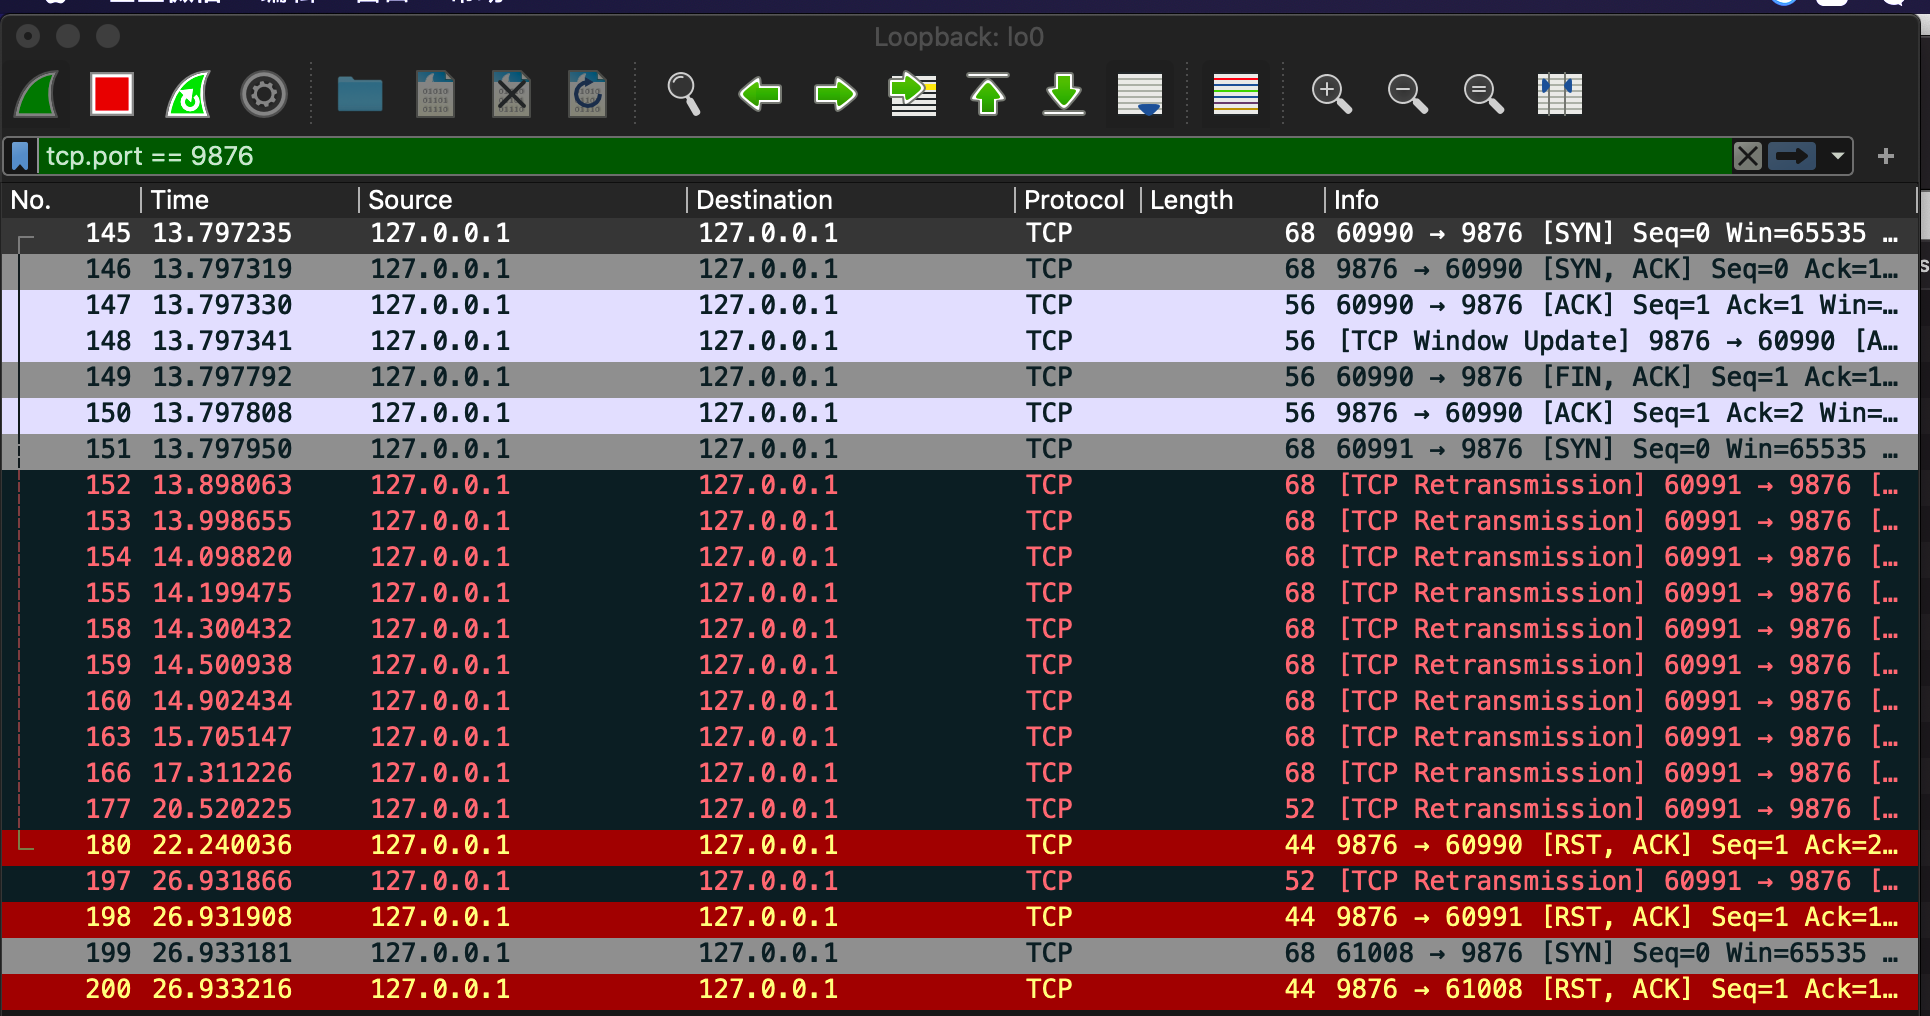The image size is (1930, 1016).
Task: Jump to the last packet
Action: [x=1064, y=95]
